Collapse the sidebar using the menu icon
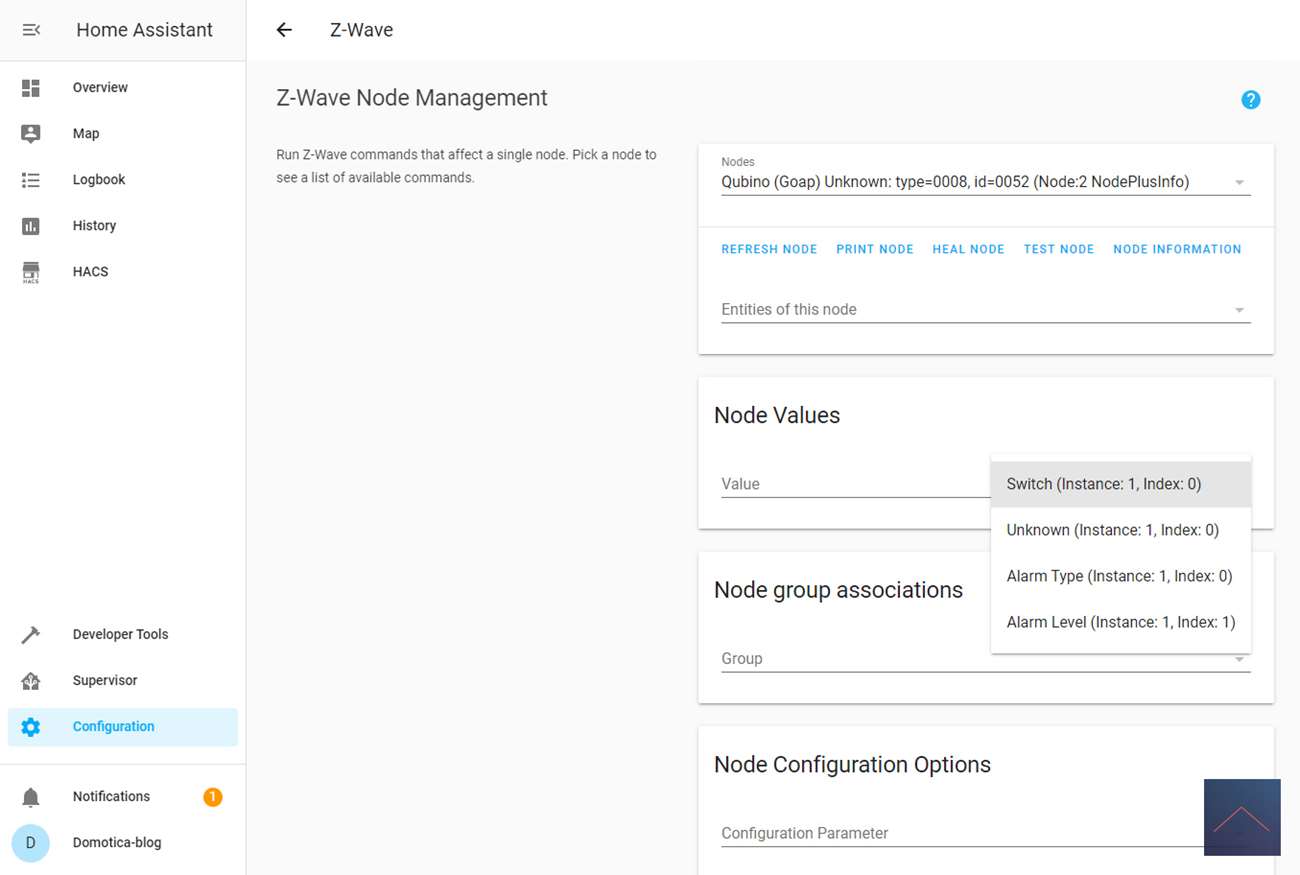Image resolution: width=1300 pixels, height=875 pixels. [x=31, y=30]
